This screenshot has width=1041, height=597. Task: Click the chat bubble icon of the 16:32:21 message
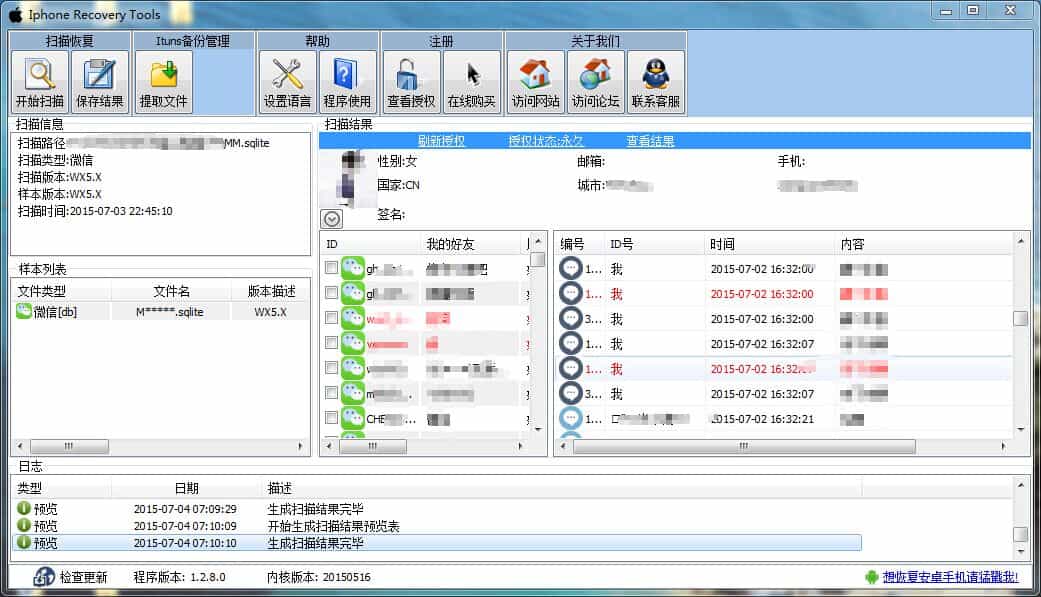pyautogui.click(x=570, y=418)
